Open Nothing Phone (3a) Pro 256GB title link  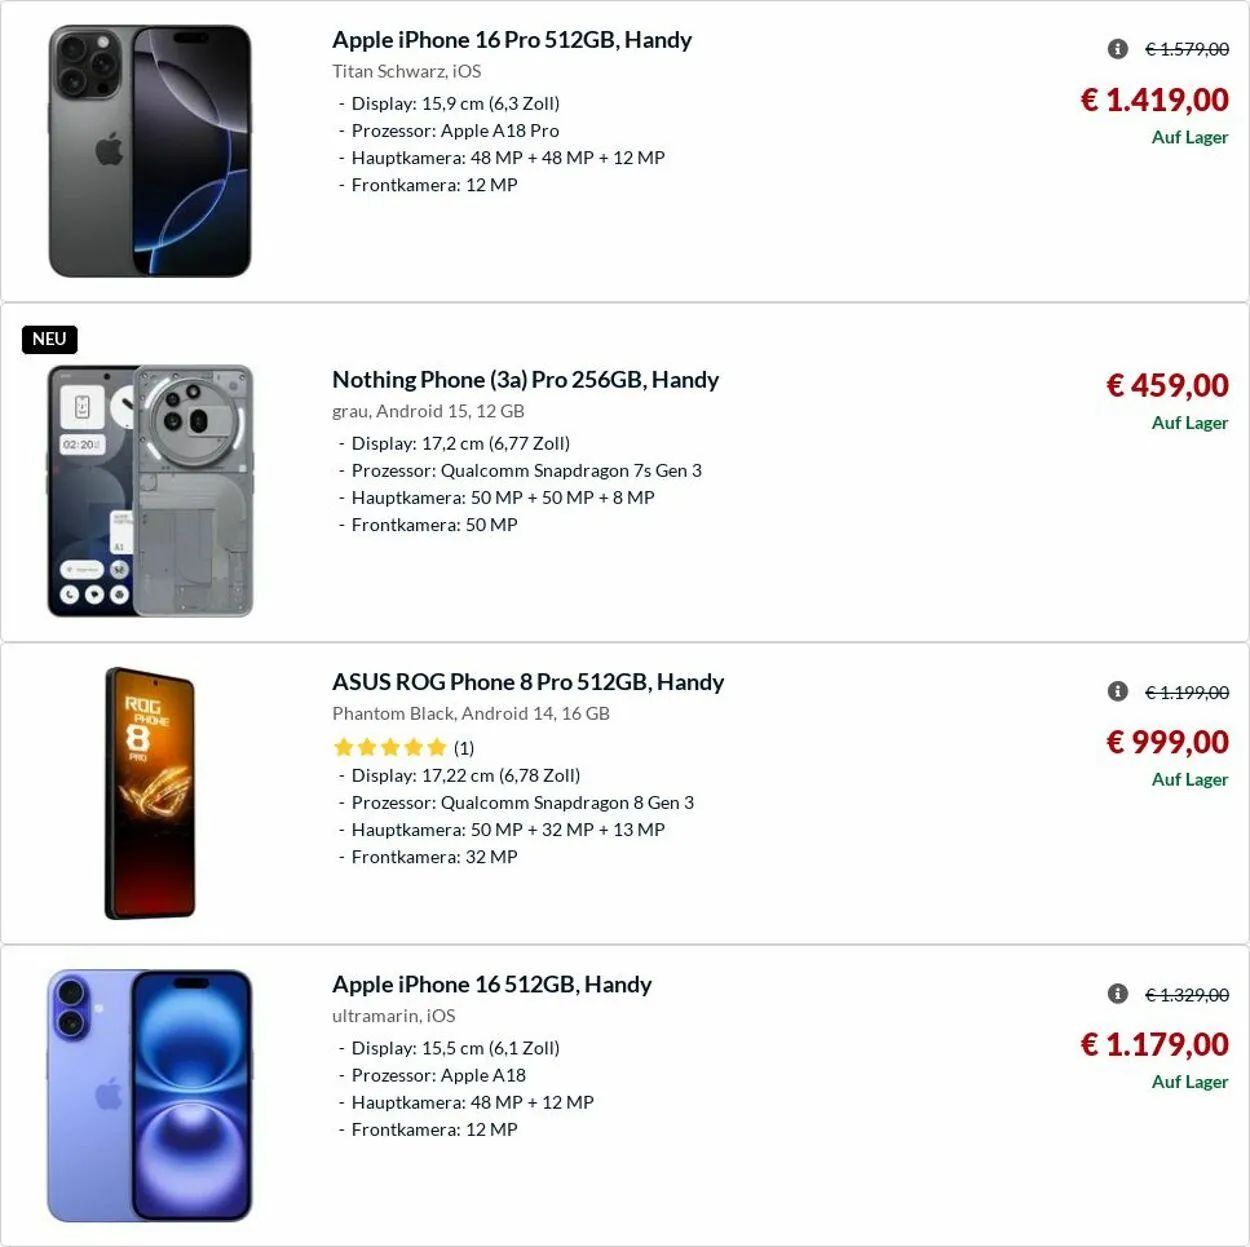click(x=525, y=380)
